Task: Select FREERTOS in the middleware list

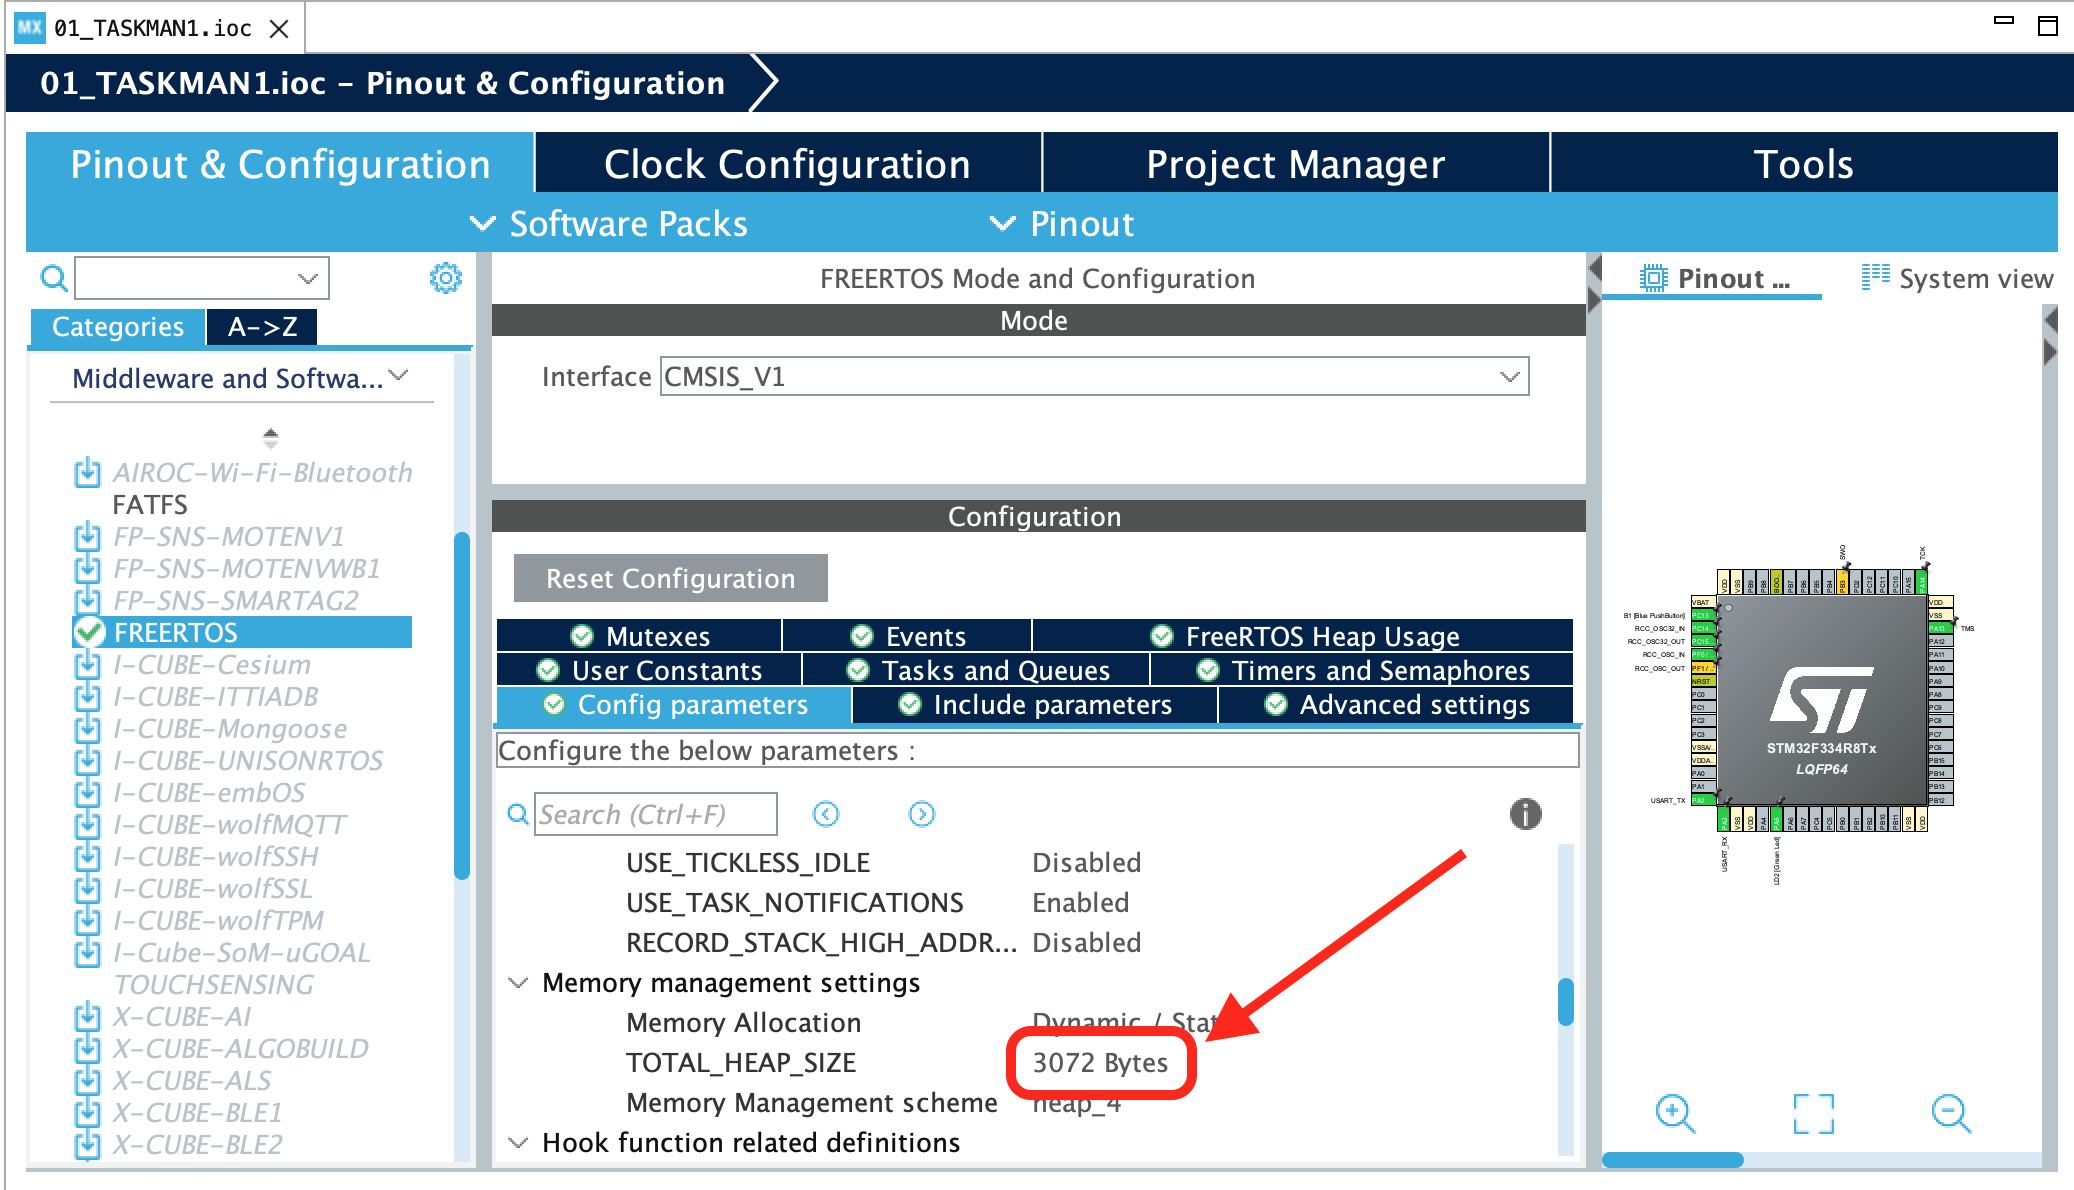Action: (x=242, y=632)
